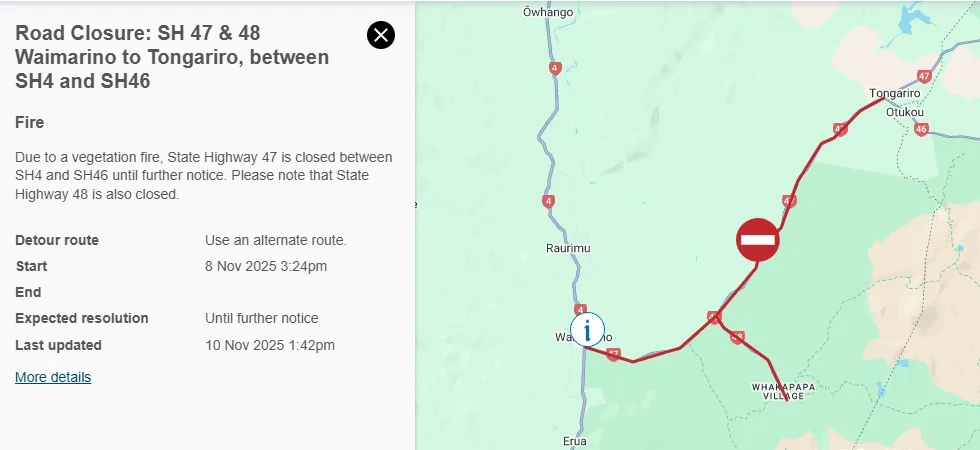Click the SH 4 shield below Ōwhango
The image size is (980, 450).
click(x=555, y=69)
